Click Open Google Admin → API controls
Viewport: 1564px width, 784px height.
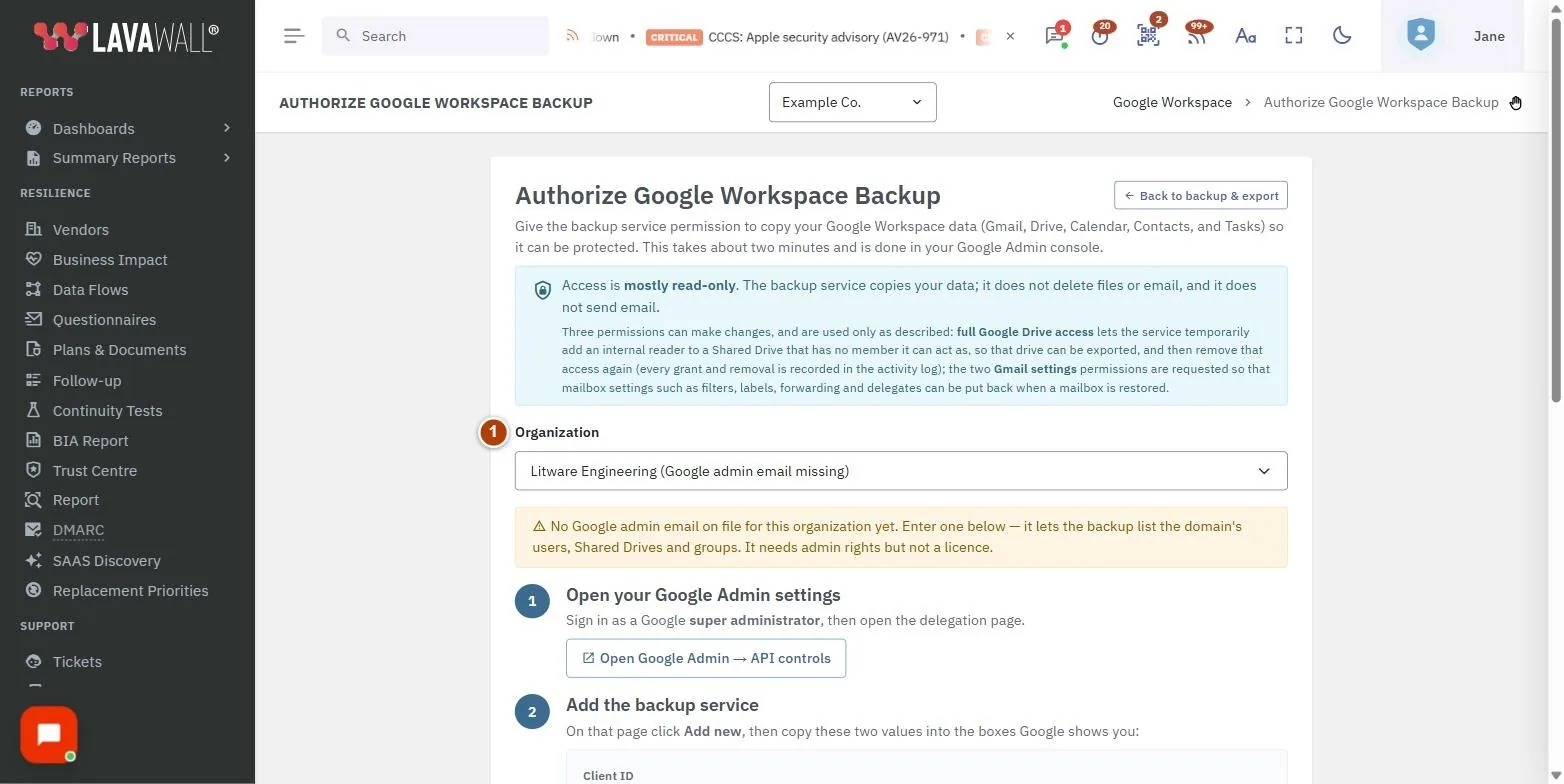[706, 658]
